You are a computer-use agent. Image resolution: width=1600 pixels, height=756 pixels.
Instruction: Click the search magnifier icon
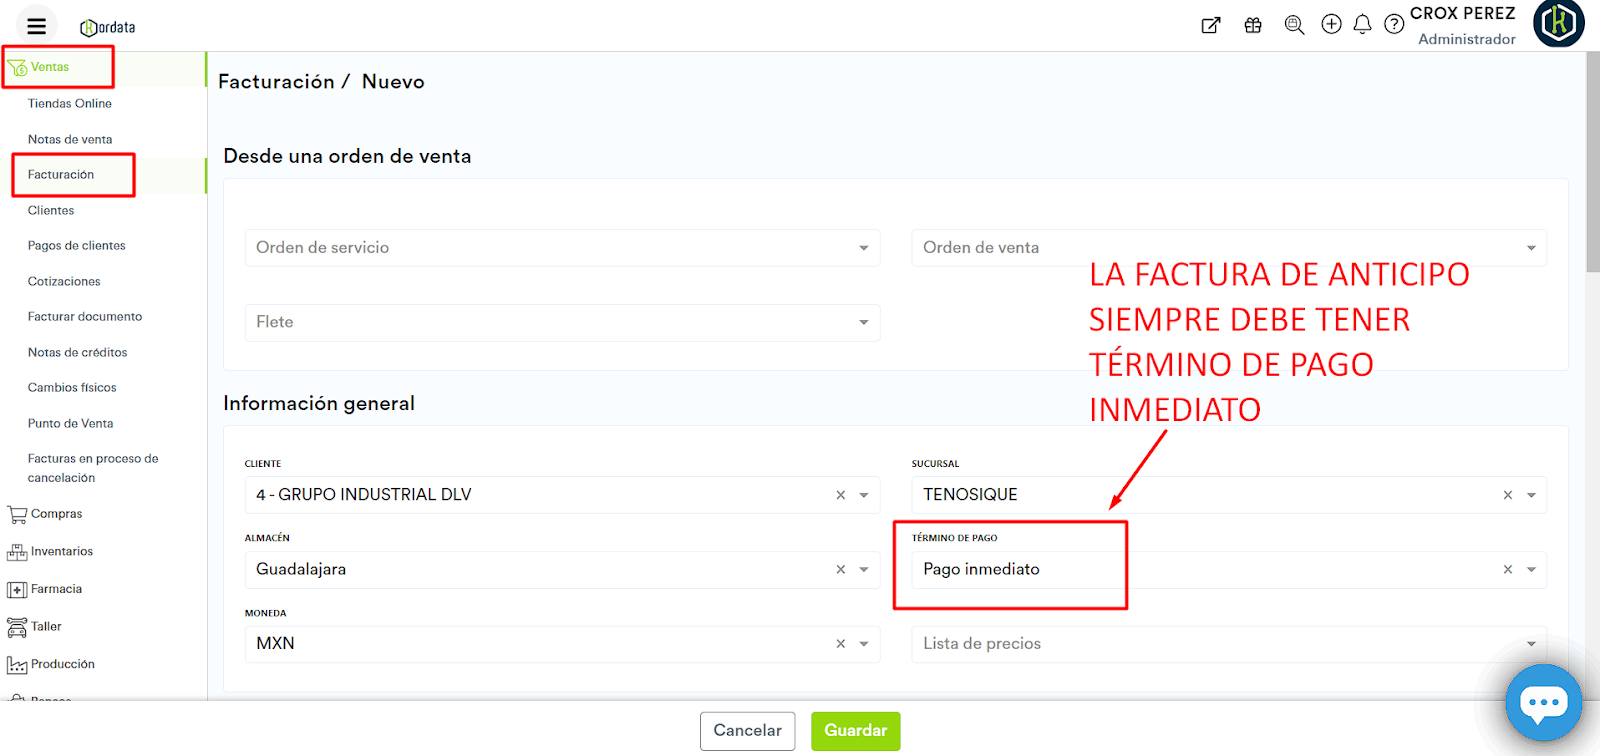[1294, 25]
